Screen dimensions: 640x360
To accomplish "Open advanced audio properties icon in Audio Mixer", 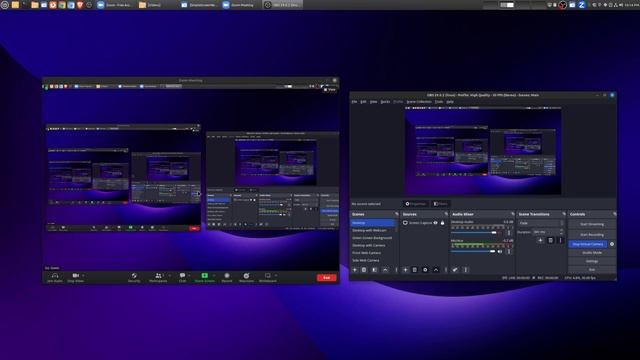I will point(455,270).
